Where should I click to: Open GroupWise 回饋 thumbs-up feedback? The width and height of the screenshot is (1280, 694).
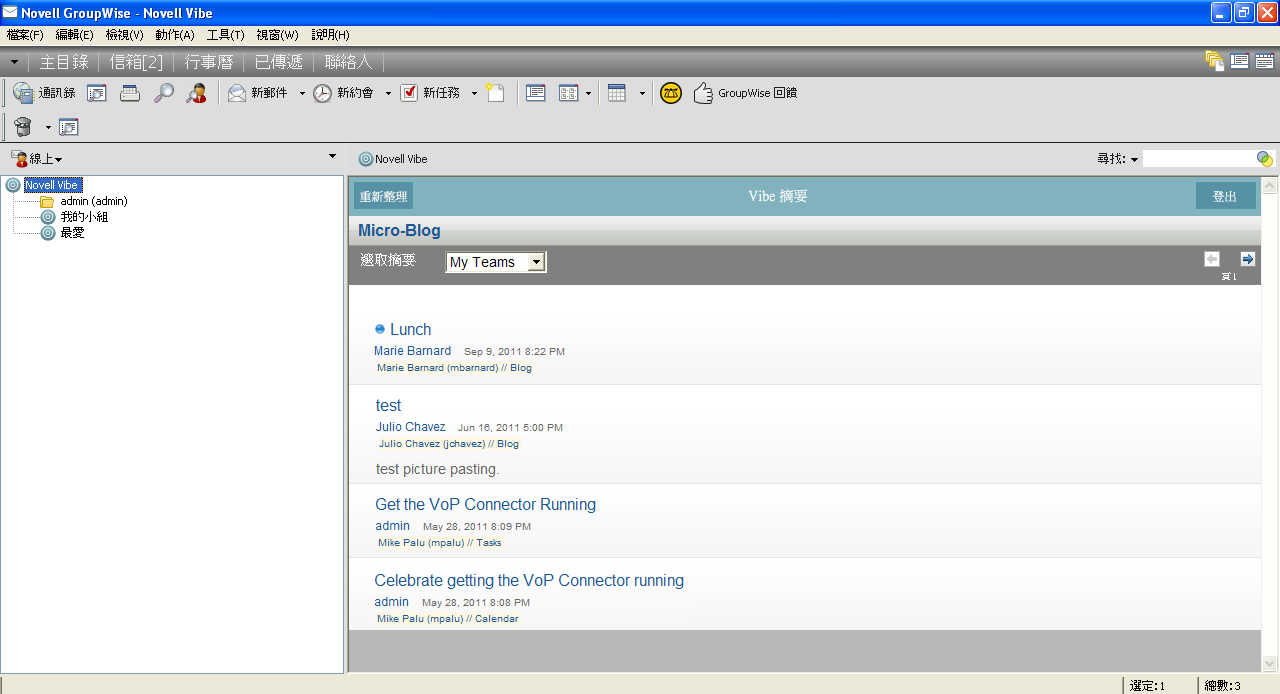pyautogui.click(x=745, y=93)
